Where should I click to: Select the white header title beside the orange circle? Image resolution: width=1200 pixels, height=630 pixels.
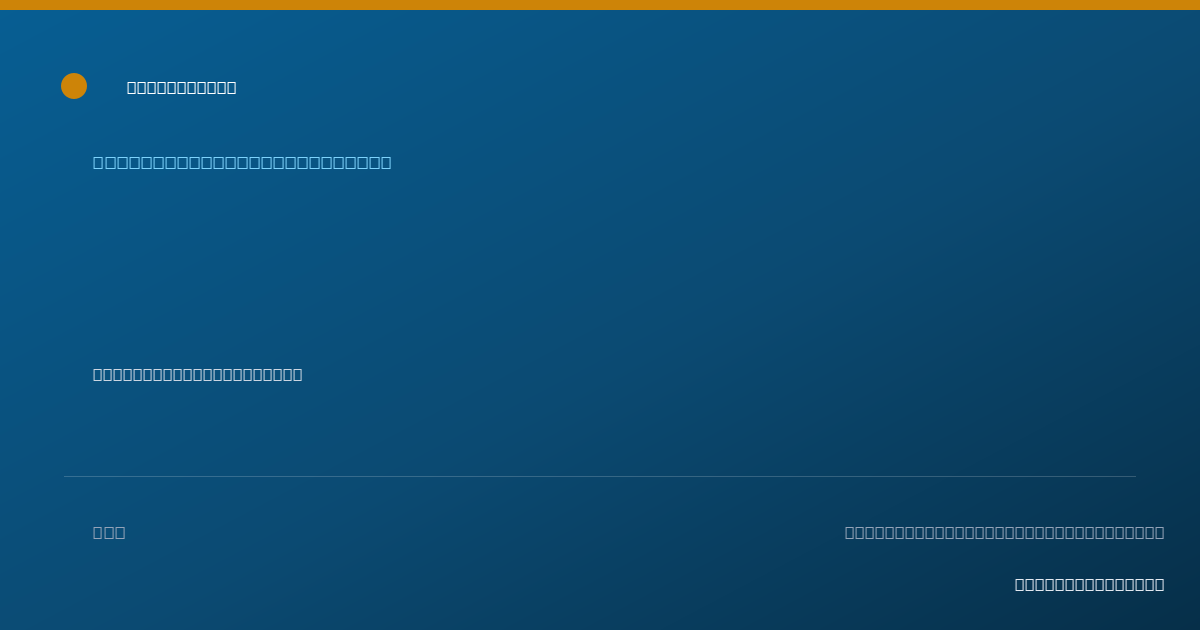(x=181, y=87)
